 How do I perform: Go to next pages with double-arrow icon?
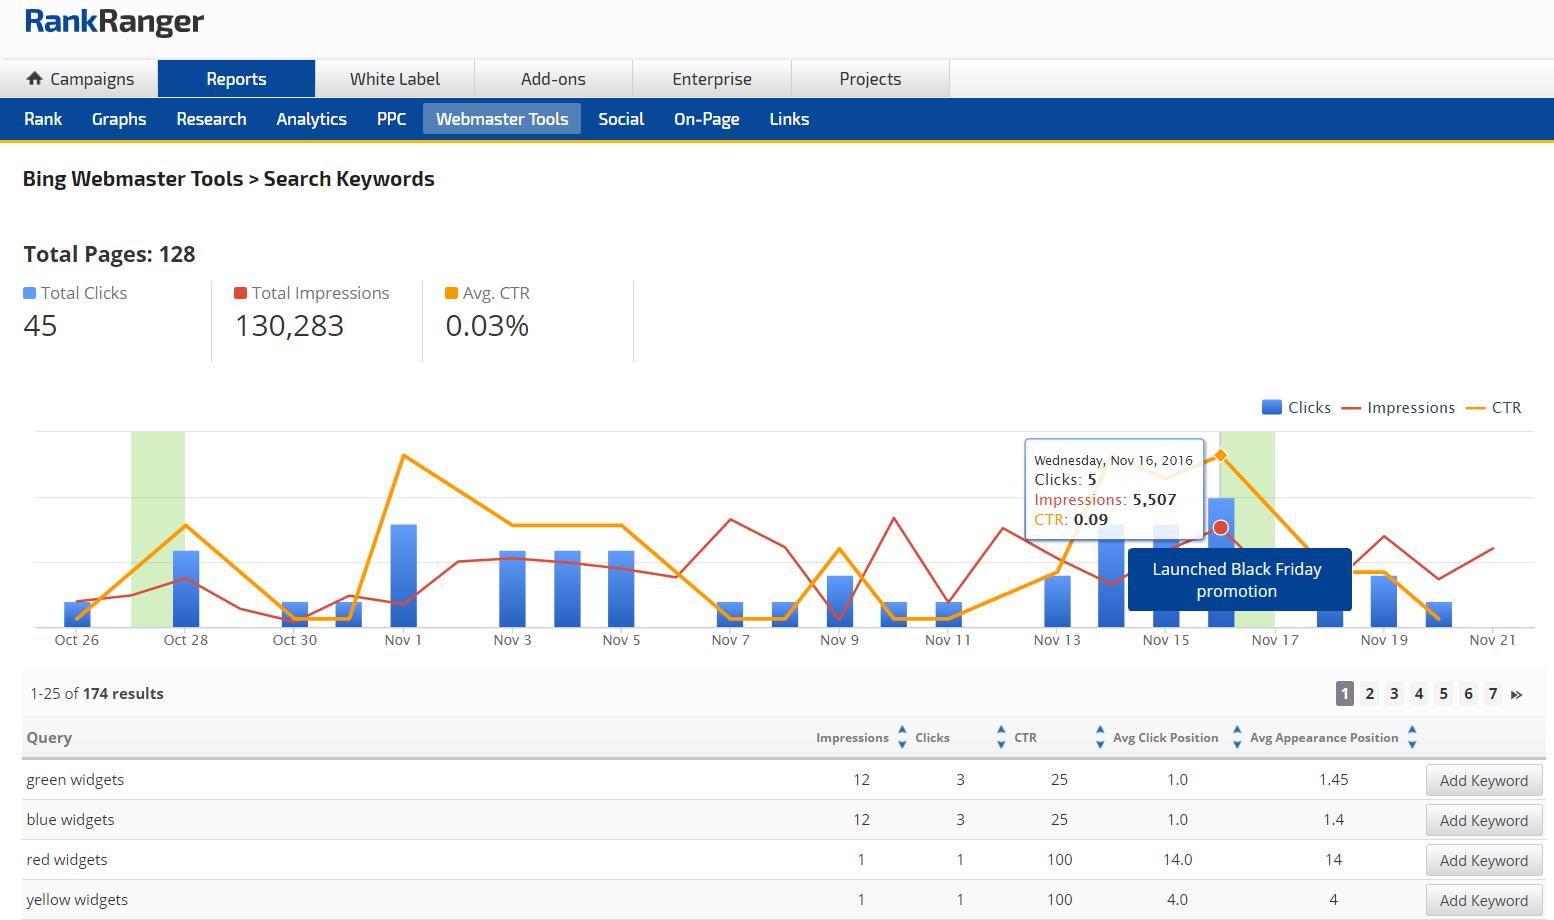[1517, 694]
